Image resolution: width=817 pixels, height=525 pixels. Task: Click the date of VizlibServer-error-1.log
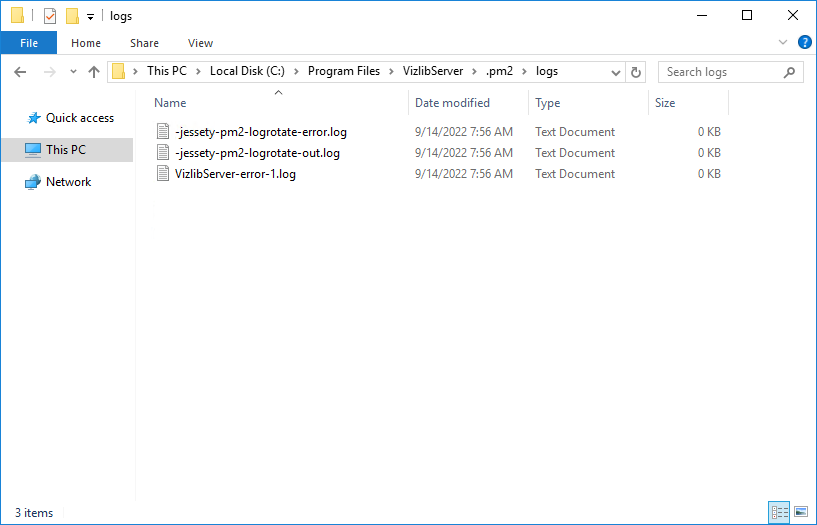tap(464, 174)
